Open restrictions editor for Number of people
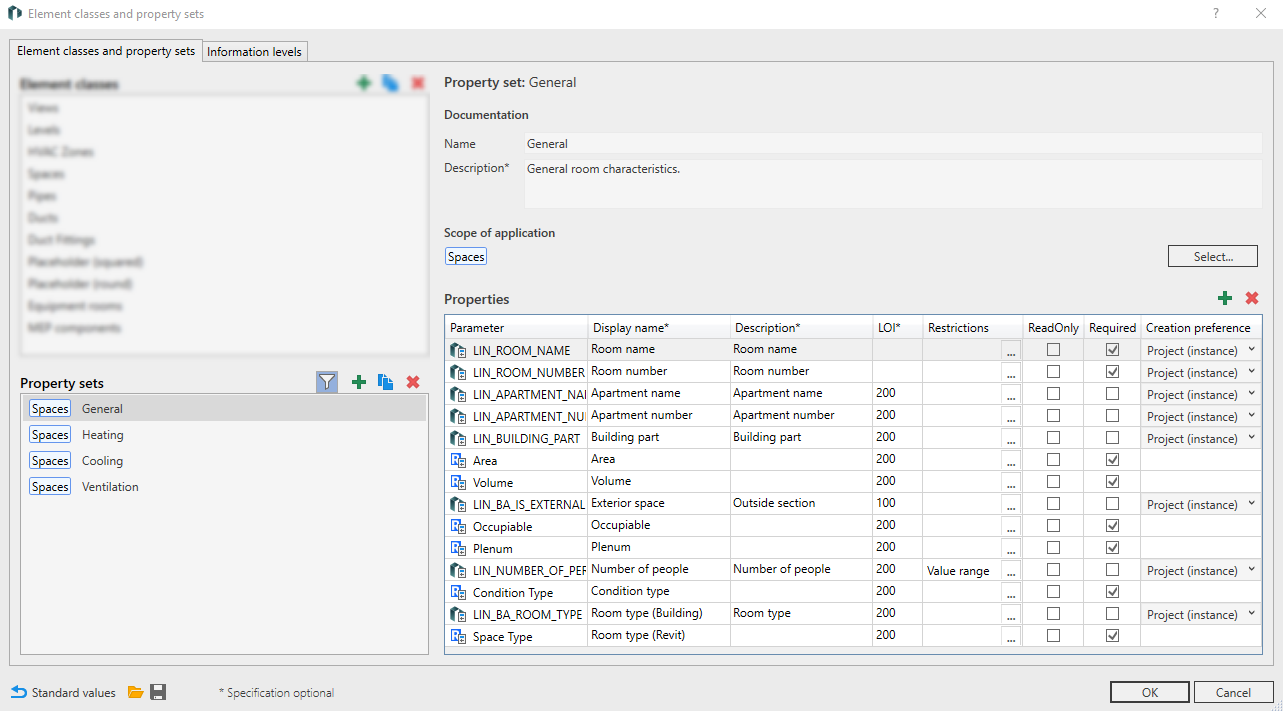Screen dimensions: 1283x711 coord(1011,571)
